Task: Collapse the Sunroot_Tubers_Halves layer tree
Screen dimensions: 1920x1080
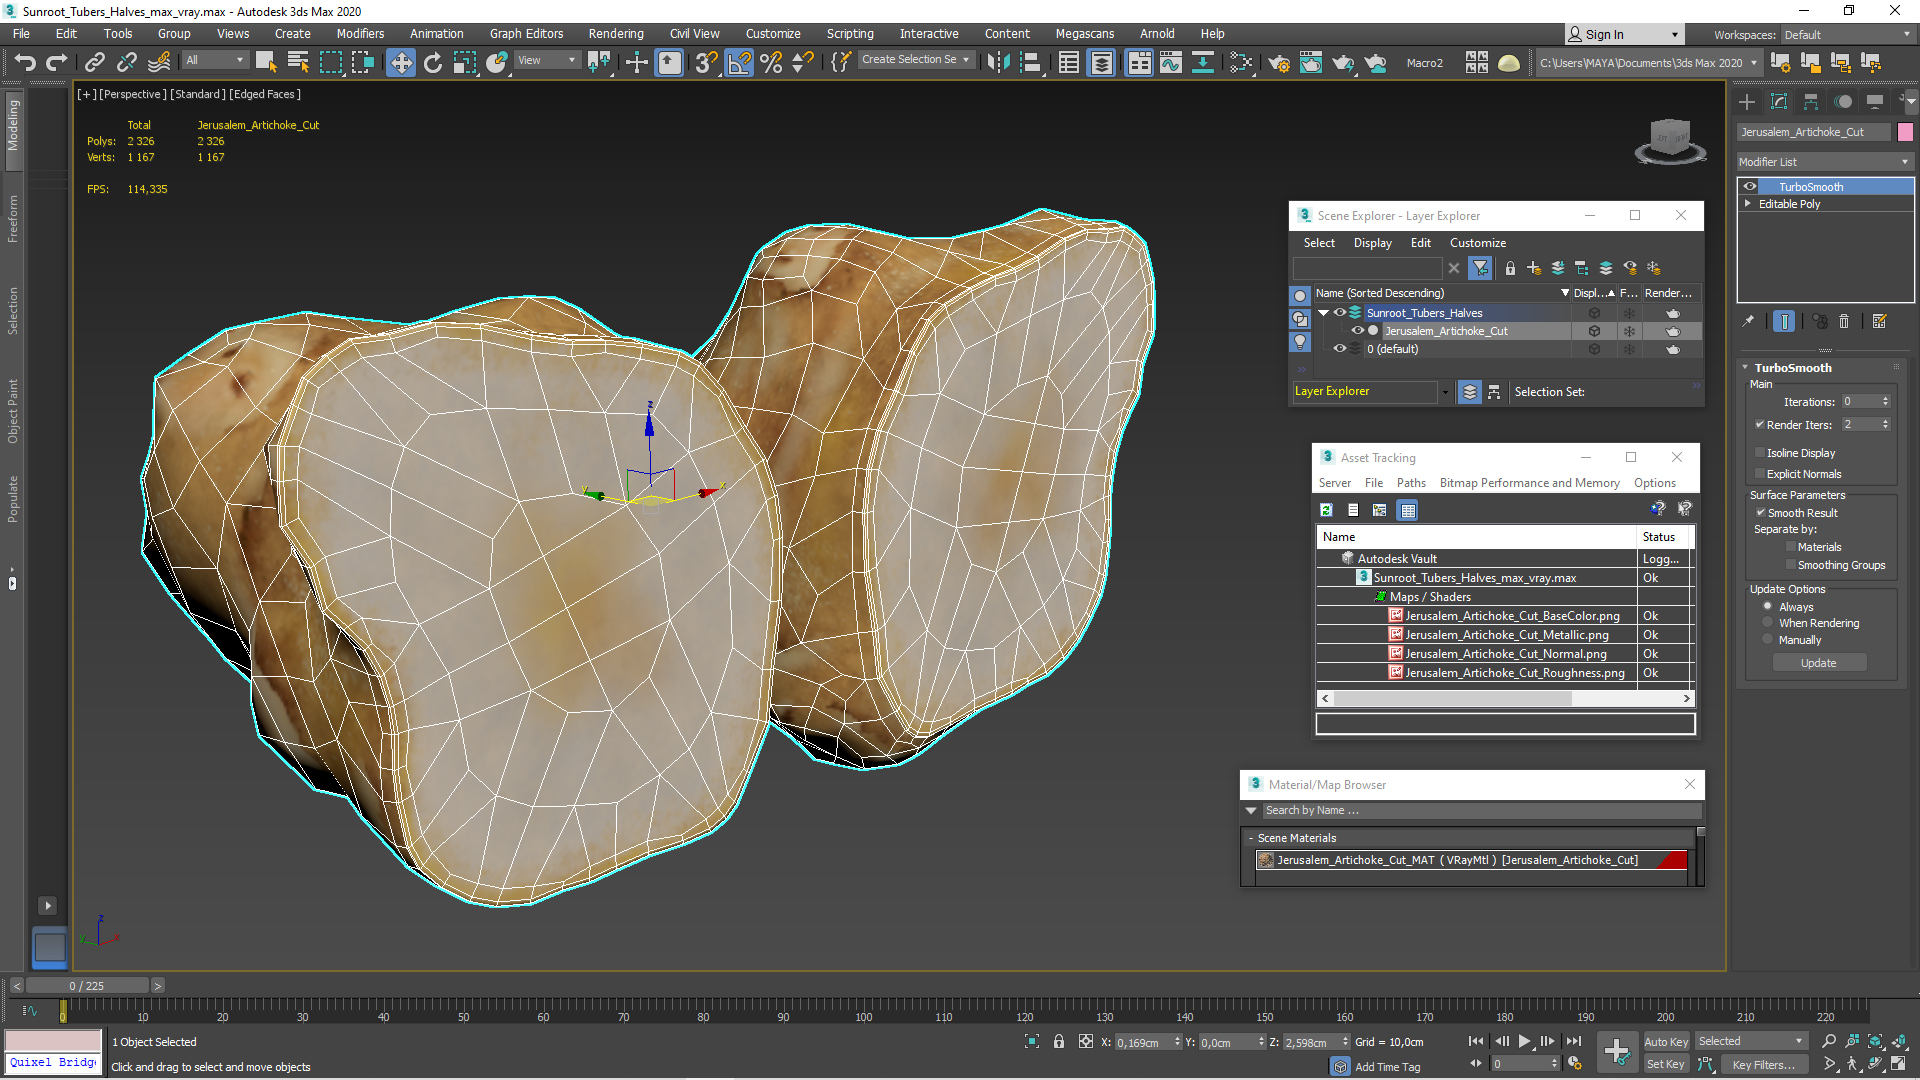Action: click(x=1324, y=313)
